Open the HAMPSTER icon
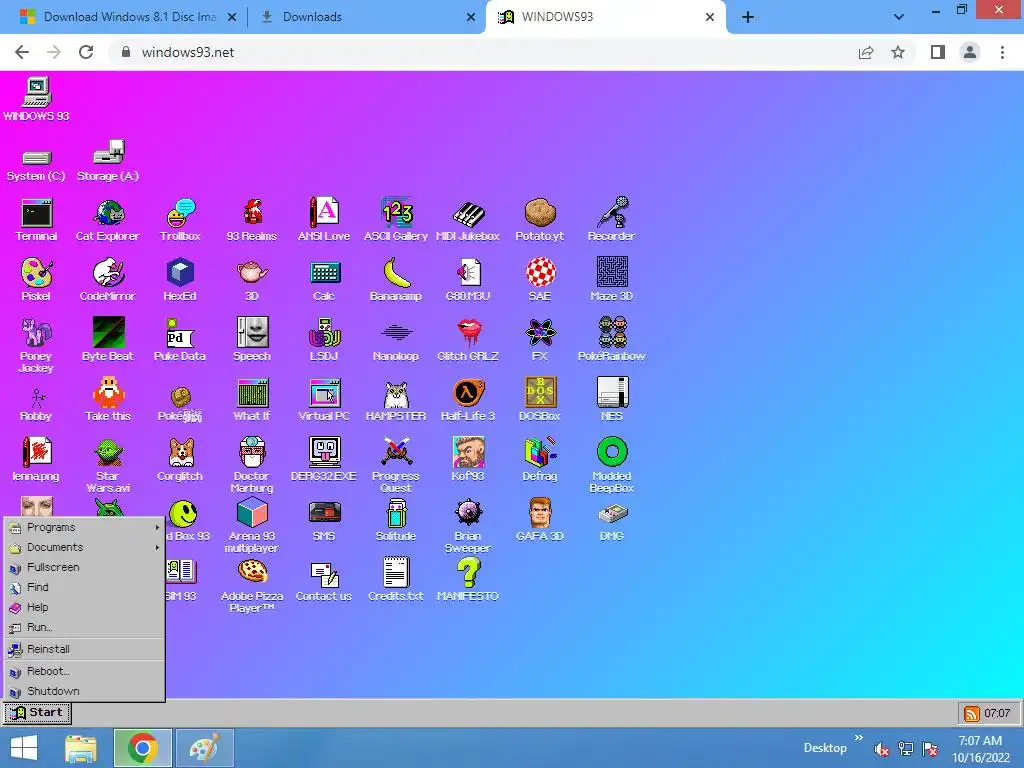 [396, 400]
